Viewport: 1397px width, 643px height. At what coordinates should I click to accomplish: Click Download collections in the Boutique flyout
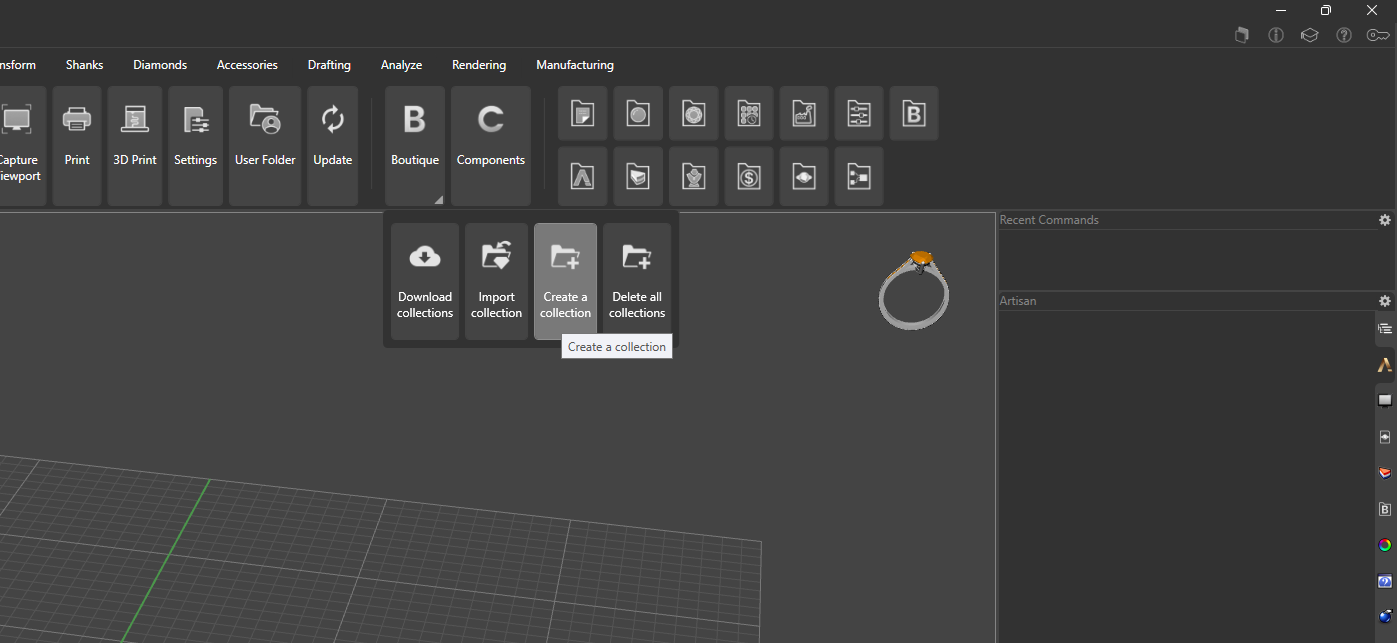coord(425,281)
